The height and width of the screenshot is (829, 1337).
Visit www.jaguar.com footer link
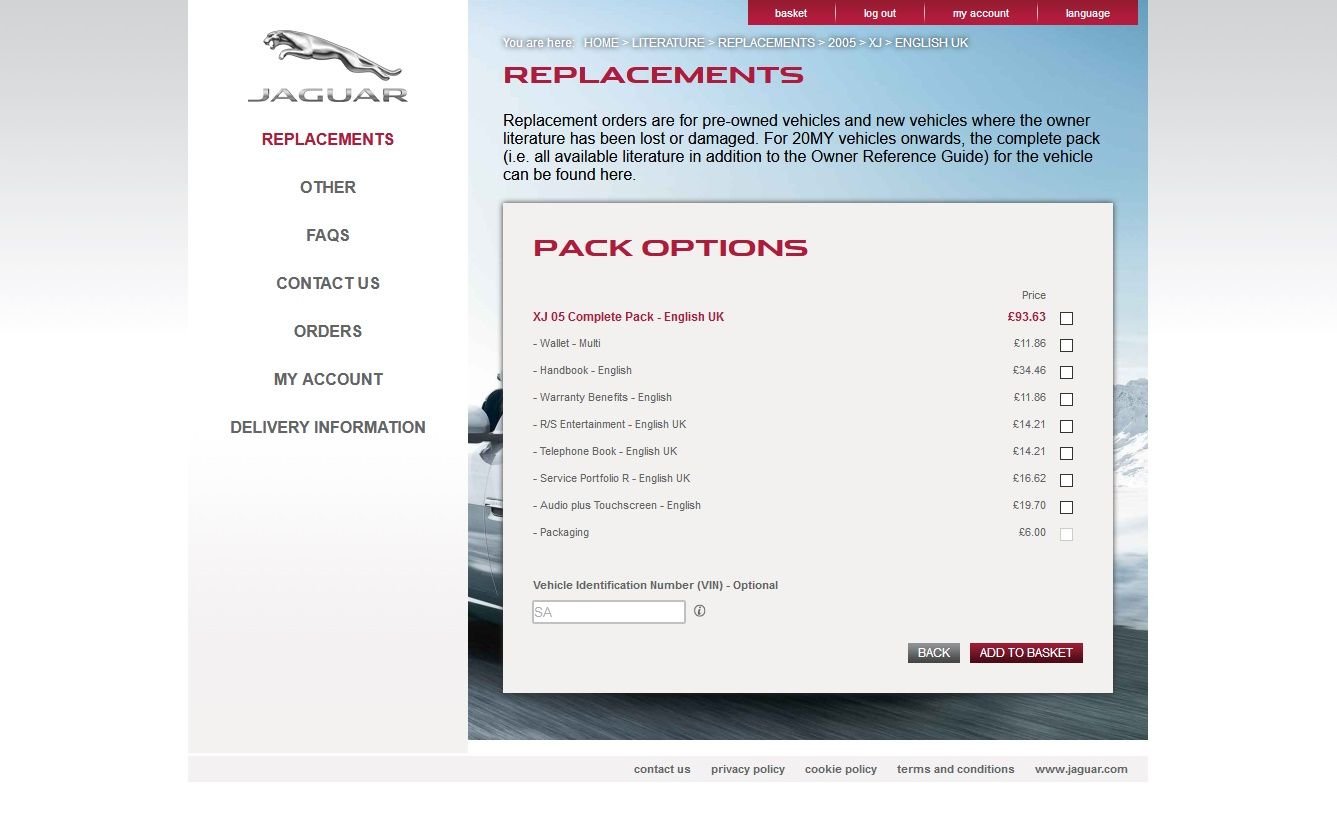click(x=1080, y=769)
